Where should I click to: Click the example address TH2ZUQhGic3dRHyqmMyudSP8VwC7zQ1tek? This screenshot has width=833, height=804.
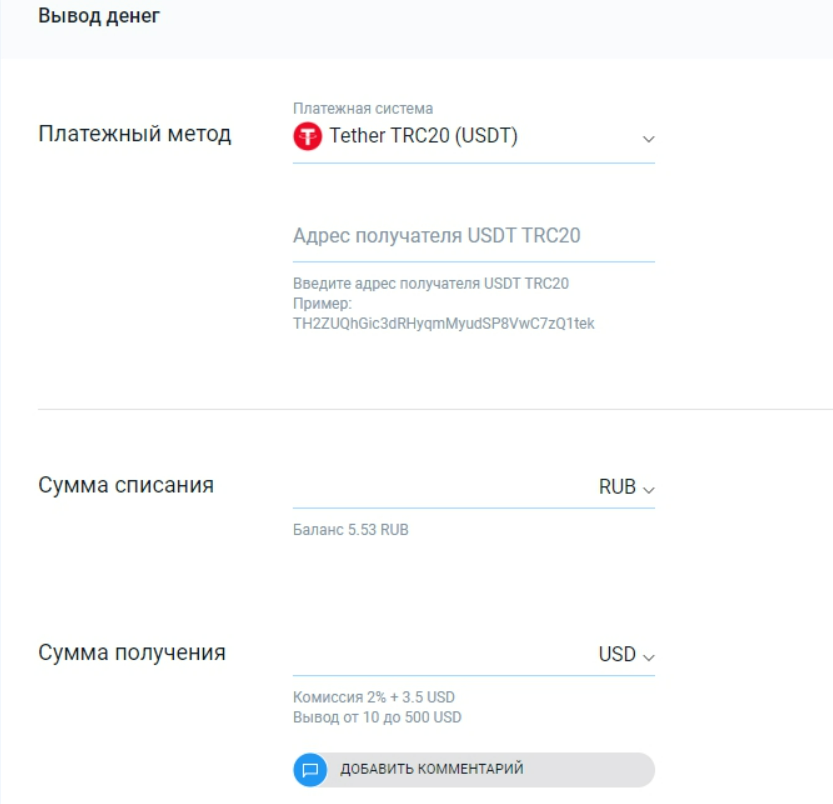pos(444,323)
